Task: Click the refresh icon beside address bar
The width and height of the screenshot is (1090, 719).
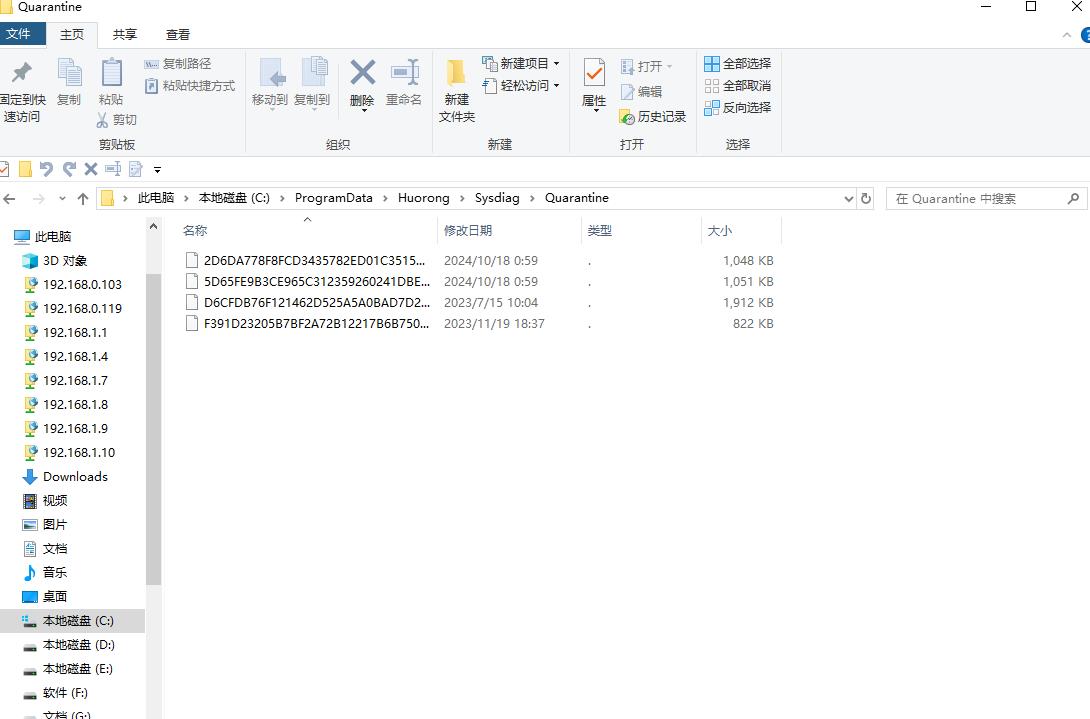Action: 866,198
